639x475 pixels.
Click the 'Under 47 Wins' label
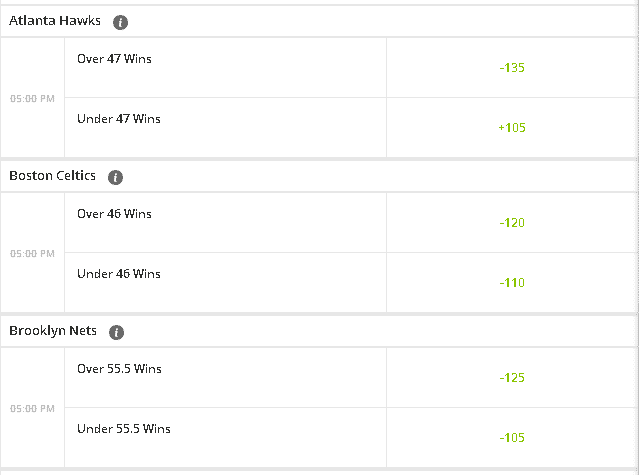pos(119,119)
